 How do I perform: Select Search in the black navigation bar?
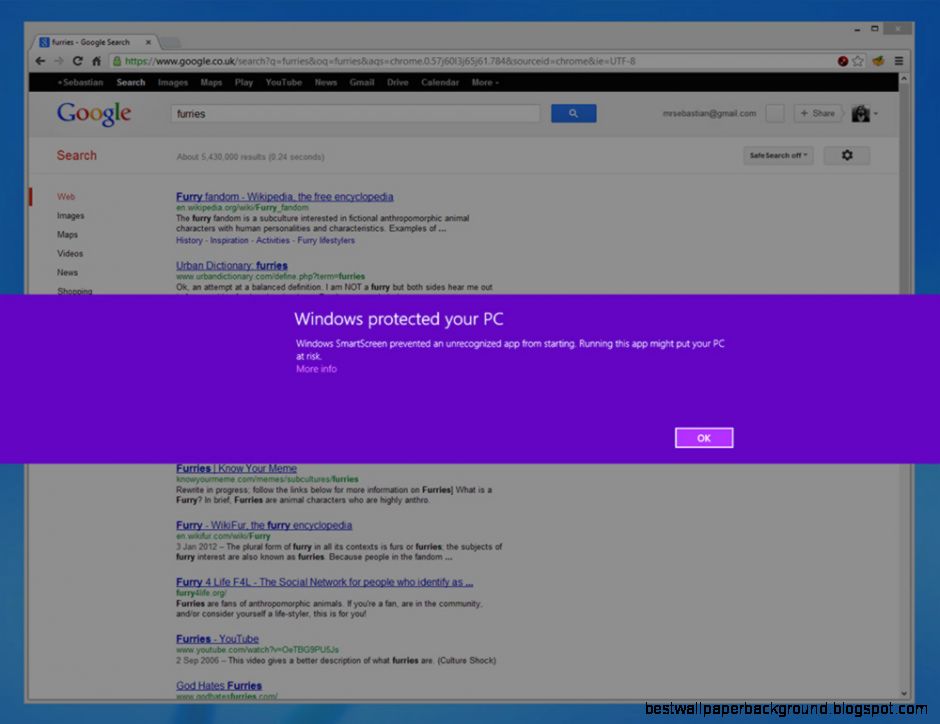tap(131, 82)
